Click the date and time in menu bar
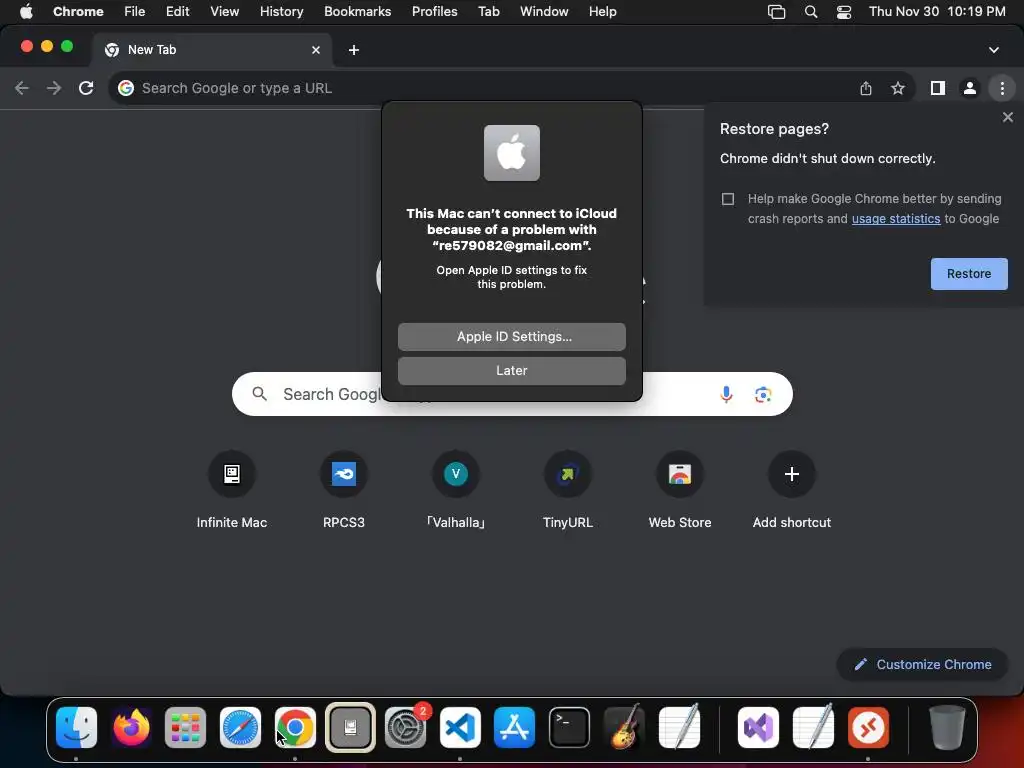Screen dimensions: 1024x768 coord(937,12)
